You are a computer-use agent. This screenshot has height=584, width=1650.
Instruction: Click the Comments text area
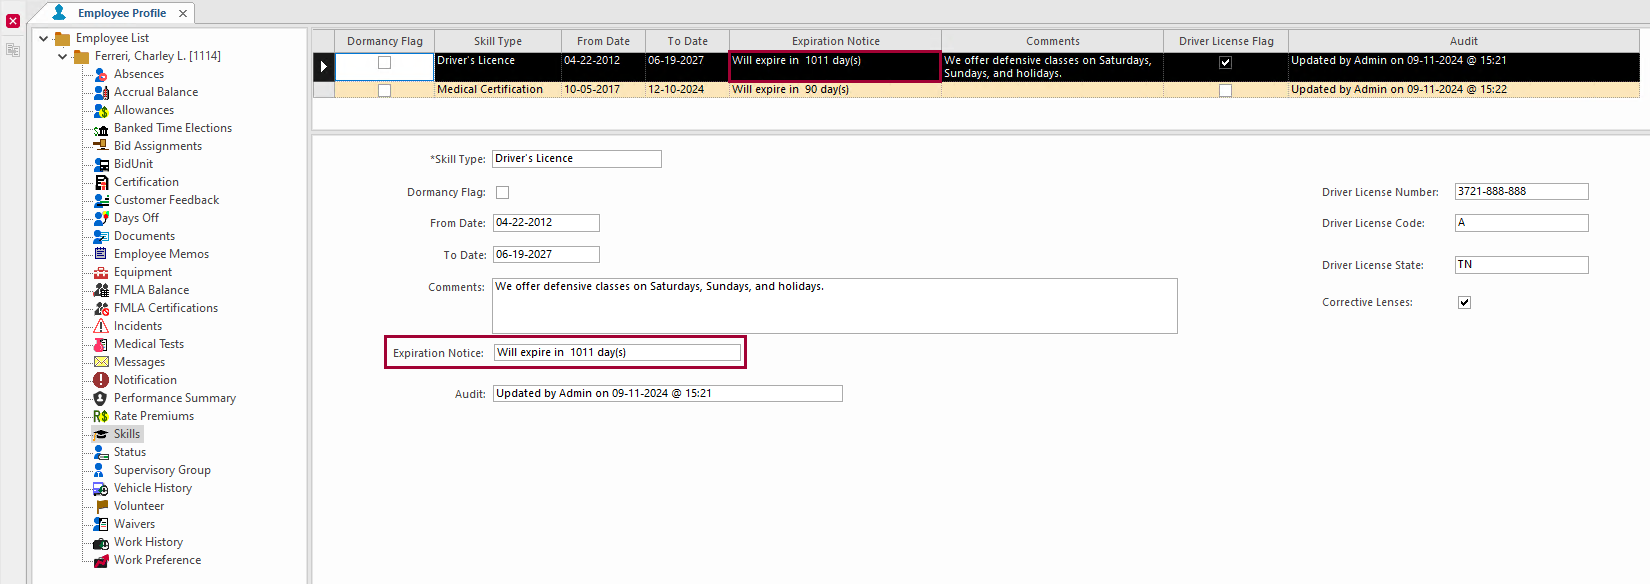click(x=835, y=306)
